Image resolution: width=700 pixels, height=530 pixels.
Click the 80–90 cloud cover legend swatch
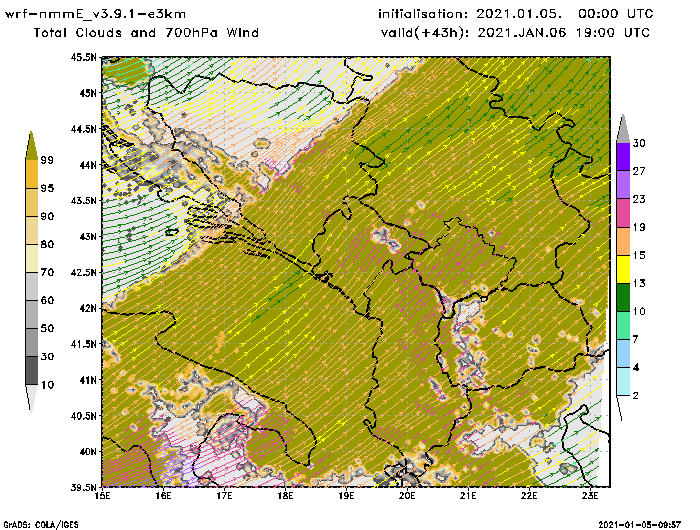point(31,230)
